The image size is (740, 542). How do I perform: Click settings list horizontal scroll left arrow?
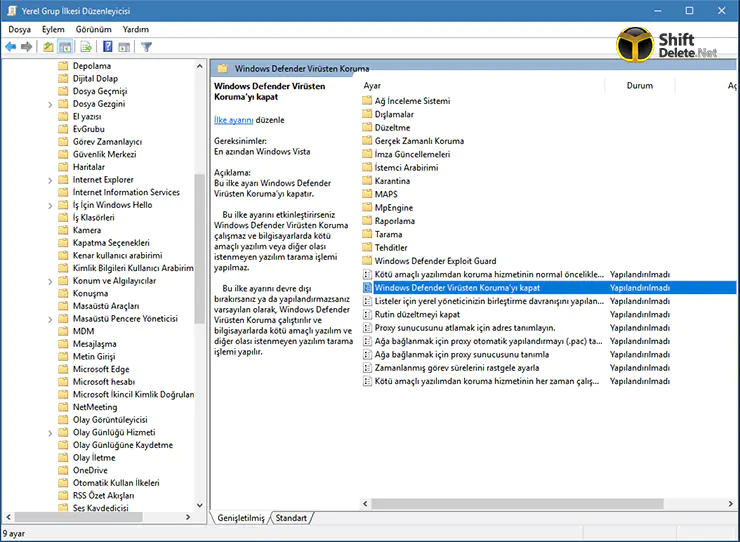tap(365, 504)
